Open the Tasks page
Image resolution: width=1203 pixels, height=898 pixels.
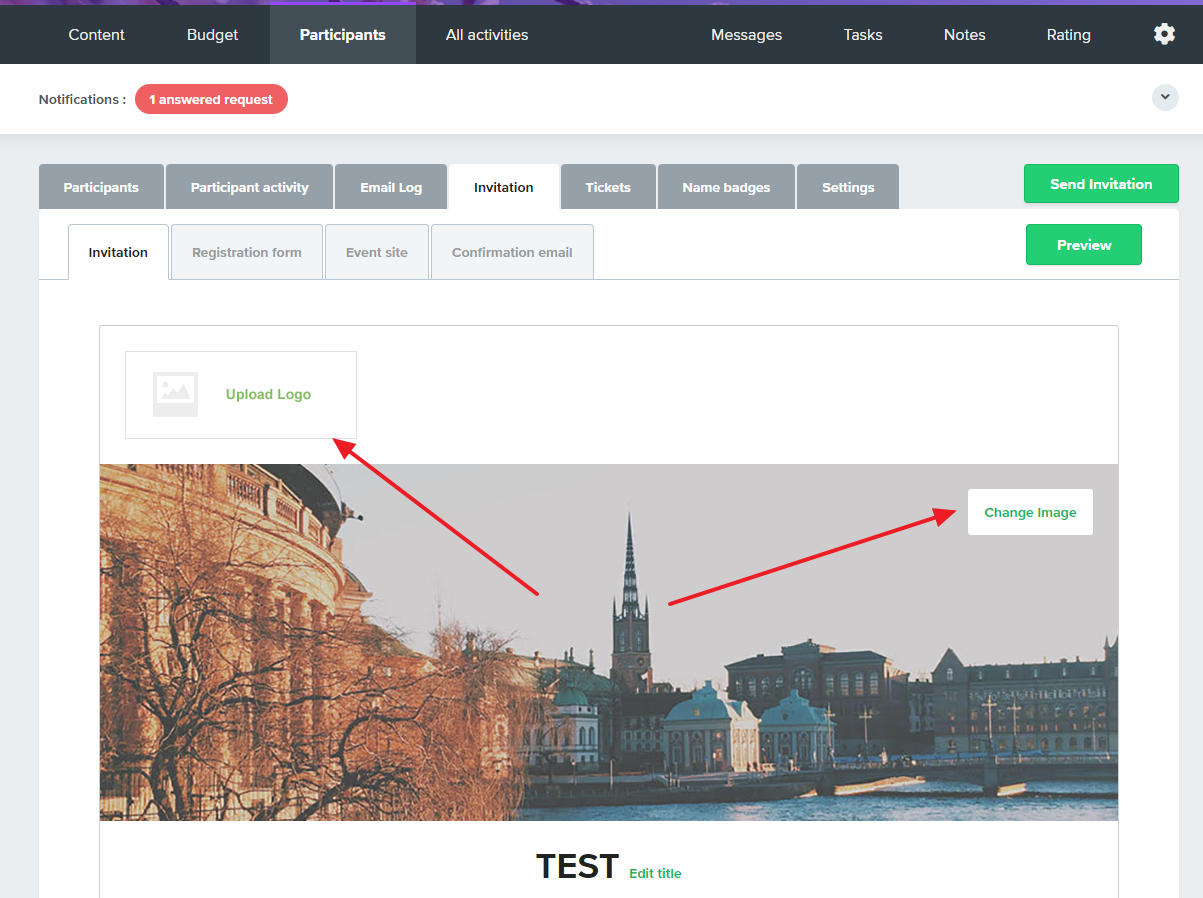click(862, 35)
